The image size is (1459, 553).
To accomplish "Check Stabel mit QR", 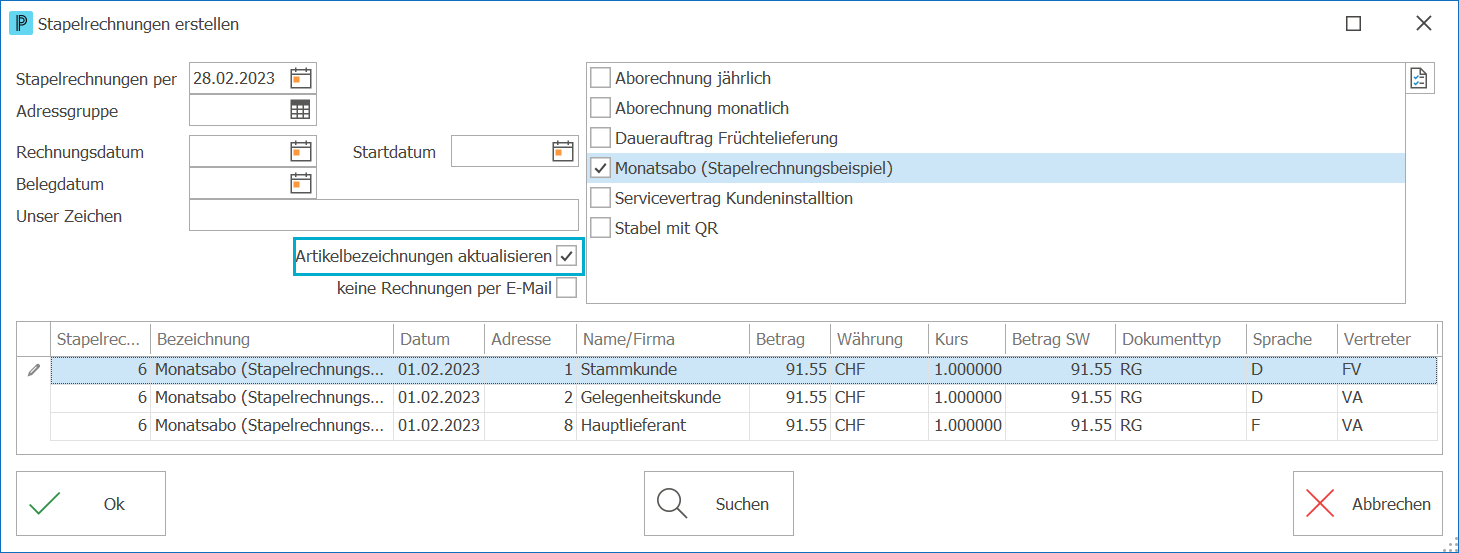I will click(600, 228).
